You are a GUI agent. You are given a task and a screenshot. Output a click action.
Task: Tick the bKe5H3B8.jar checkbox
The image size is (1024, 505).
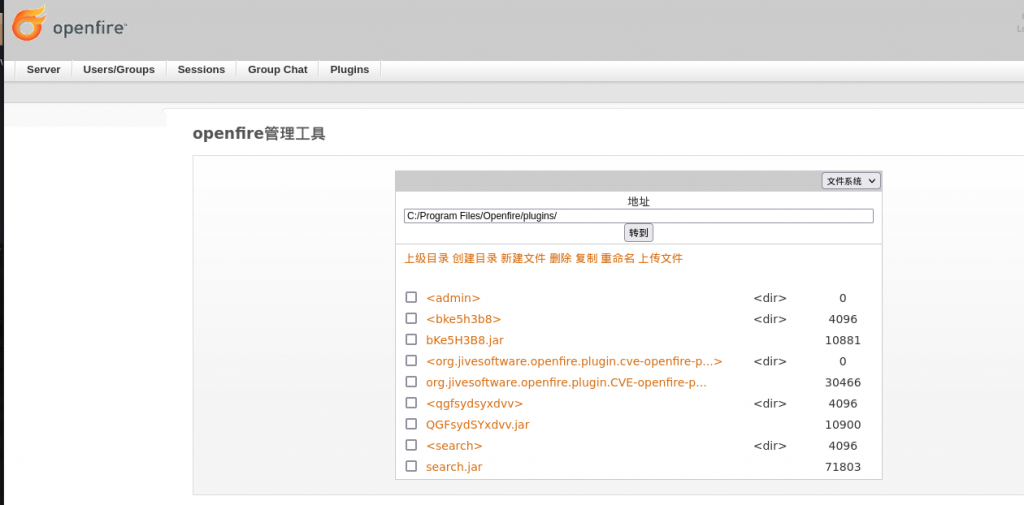[411, 340]
